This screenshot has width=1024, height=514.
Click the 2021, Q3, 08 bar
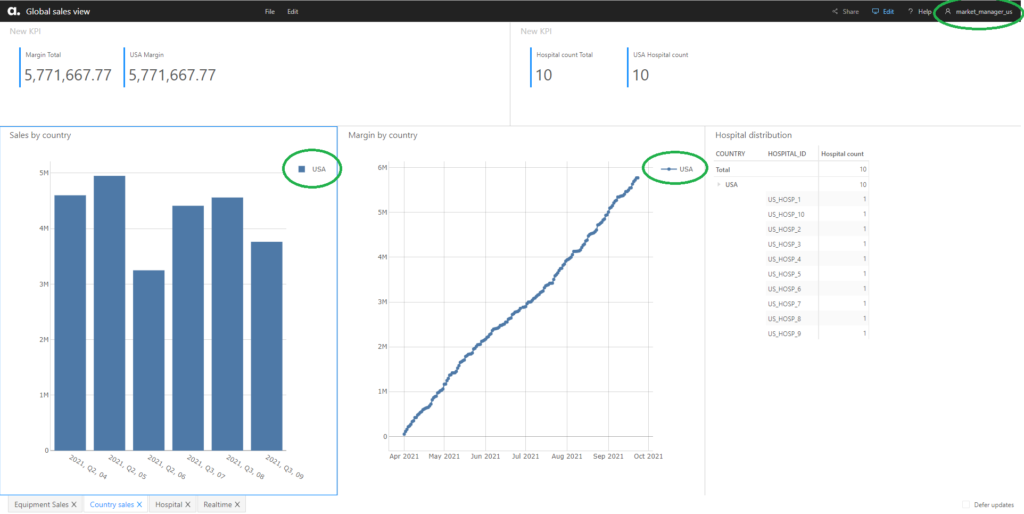click(227, 324)
